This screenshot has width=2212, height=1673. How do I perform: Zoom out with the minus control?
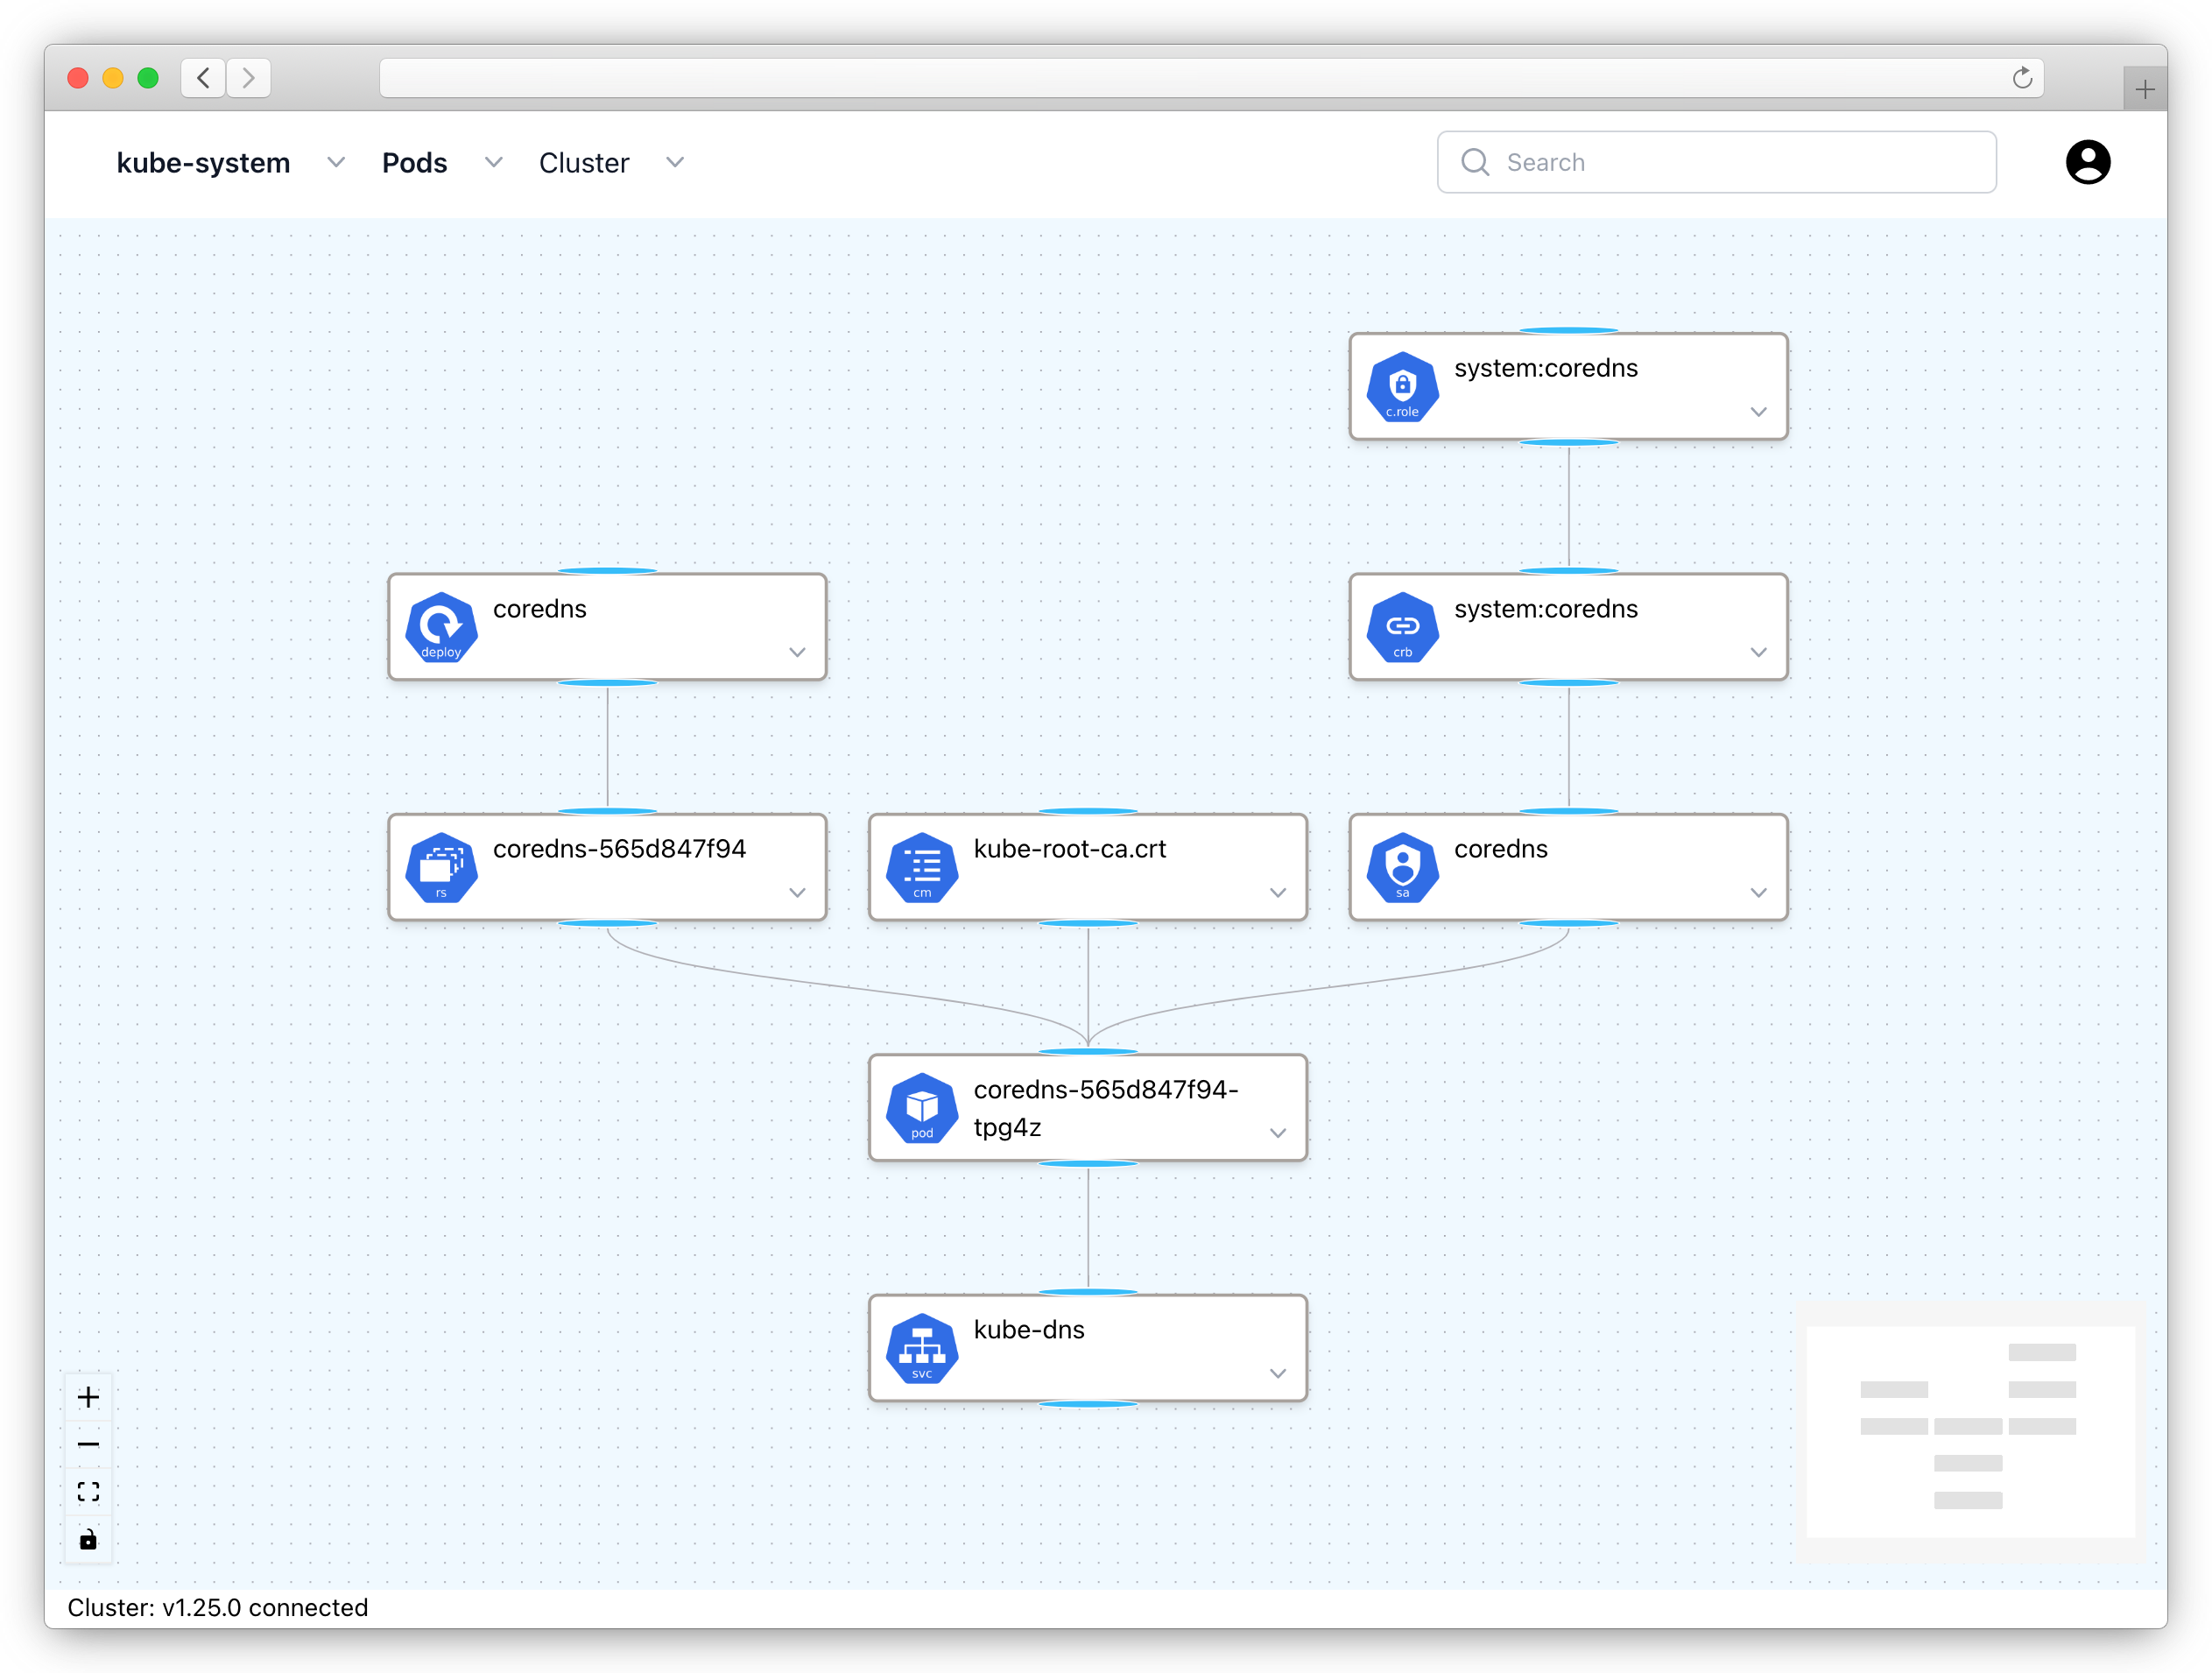coord(88,1444)
